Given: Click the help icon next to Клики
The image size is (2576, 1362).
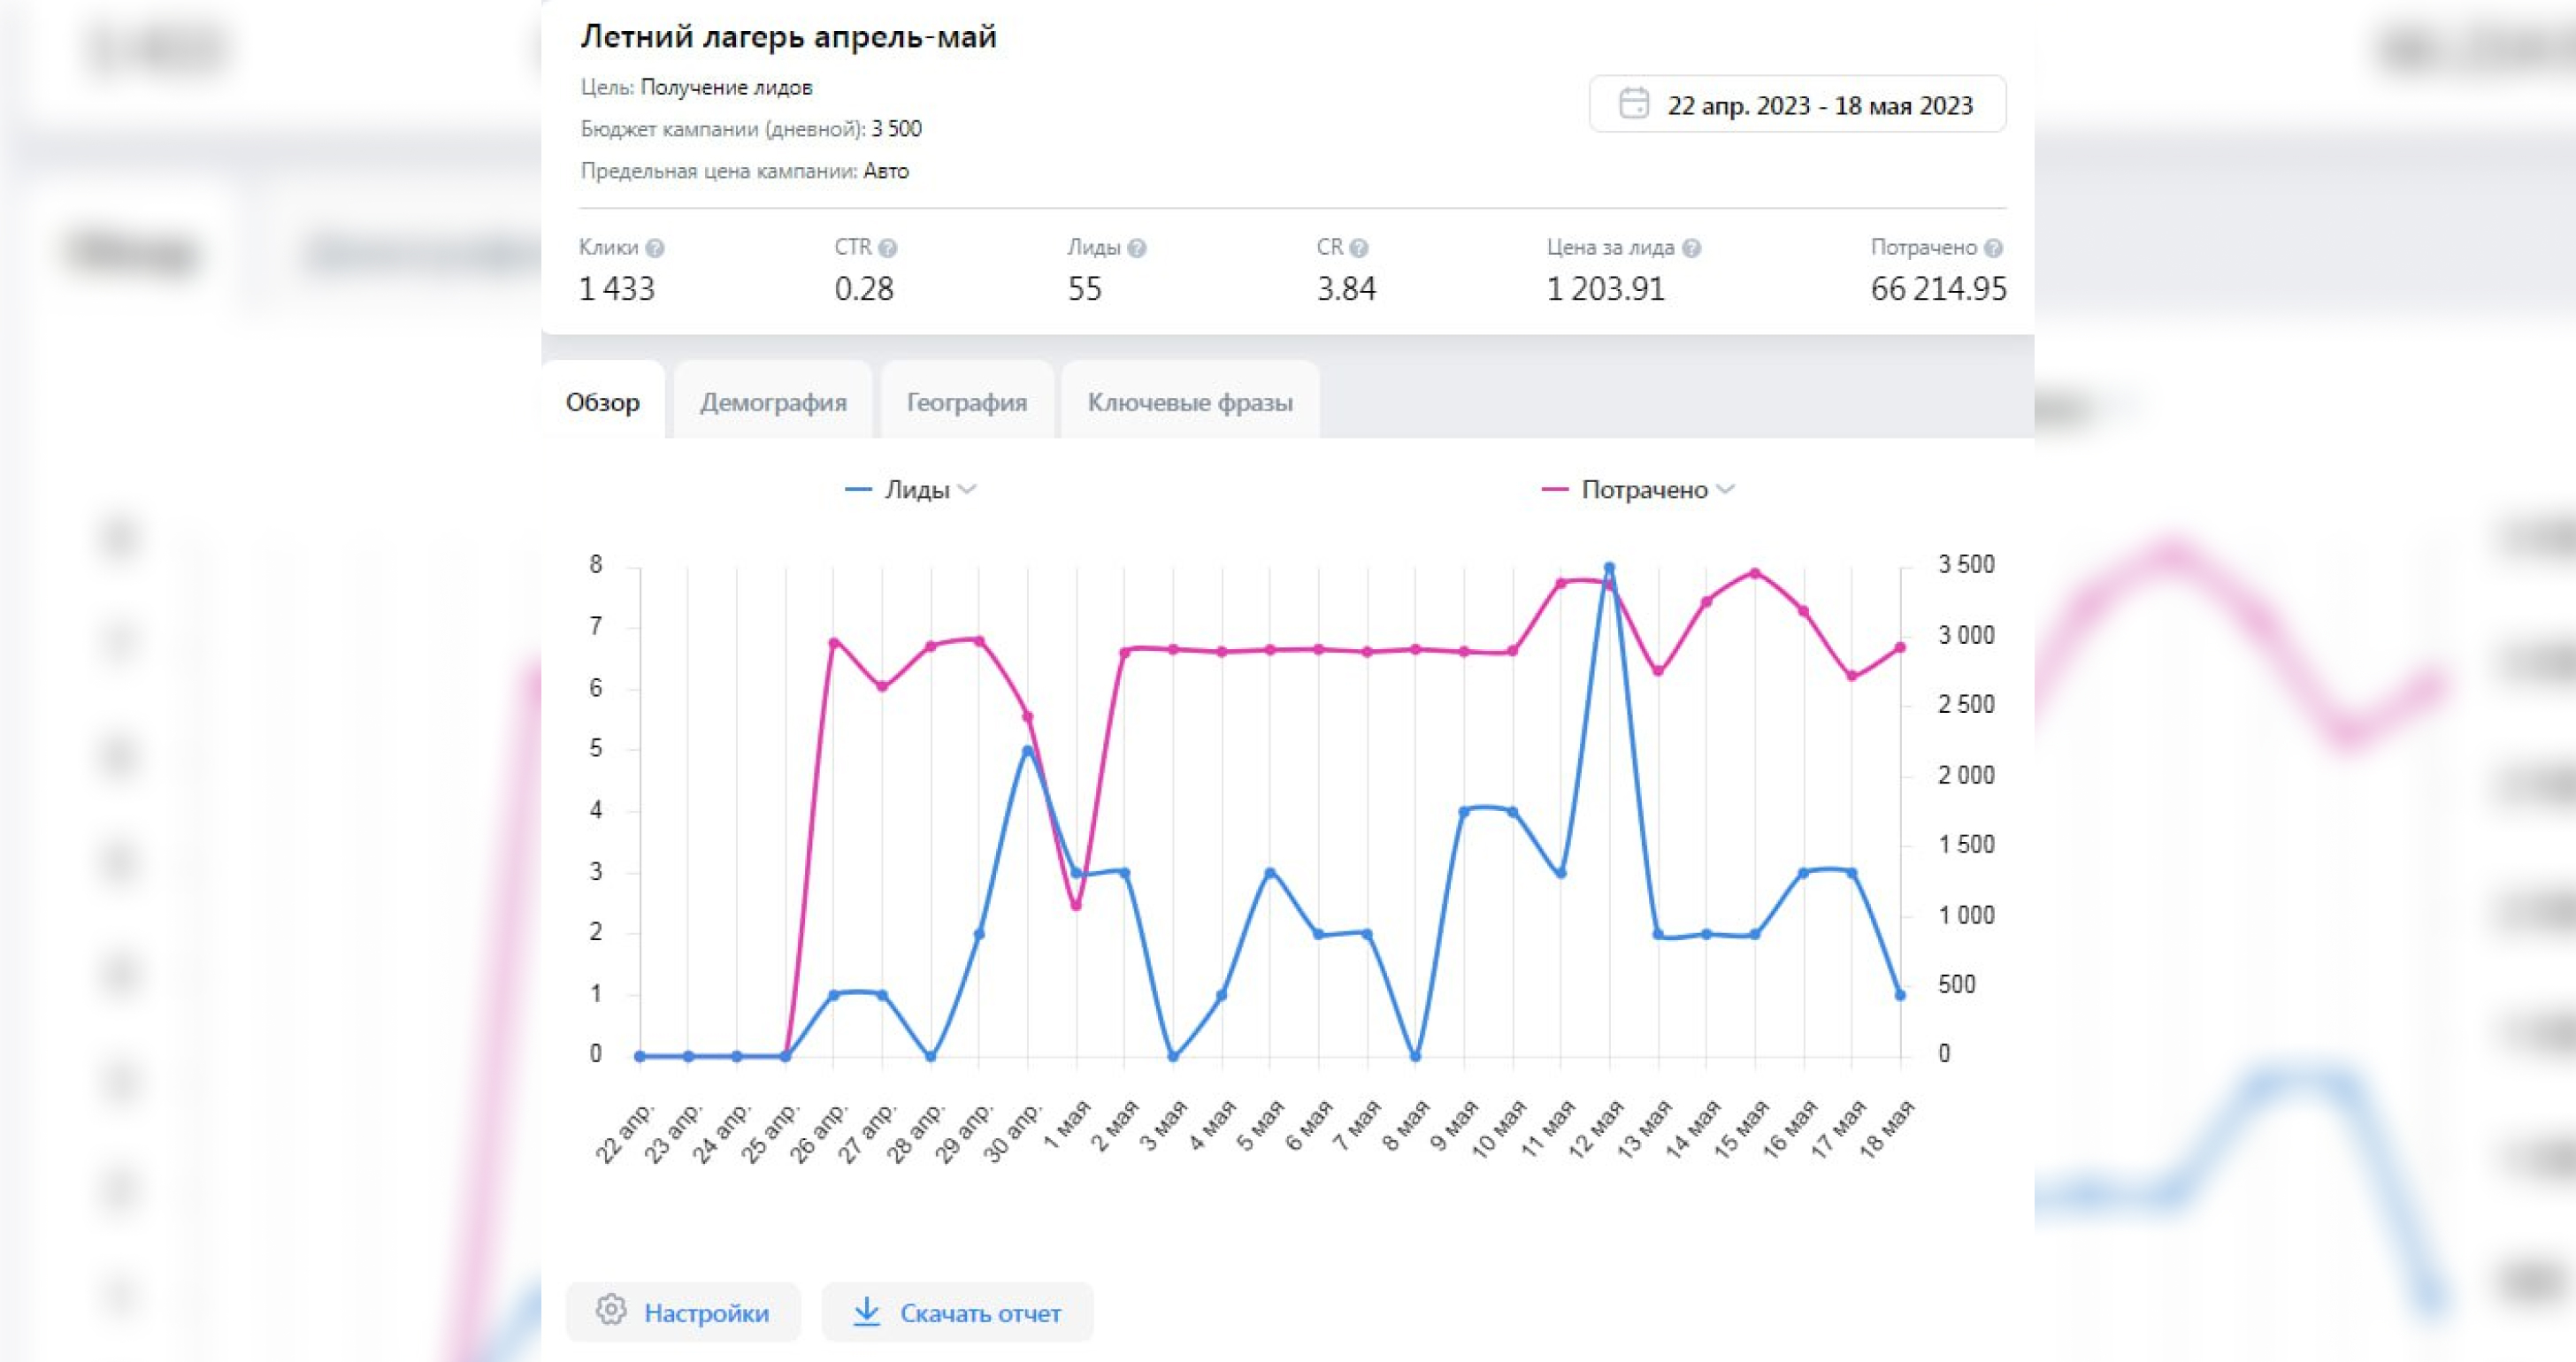Looking at the screenshot, I should click(x=654, y=248).
